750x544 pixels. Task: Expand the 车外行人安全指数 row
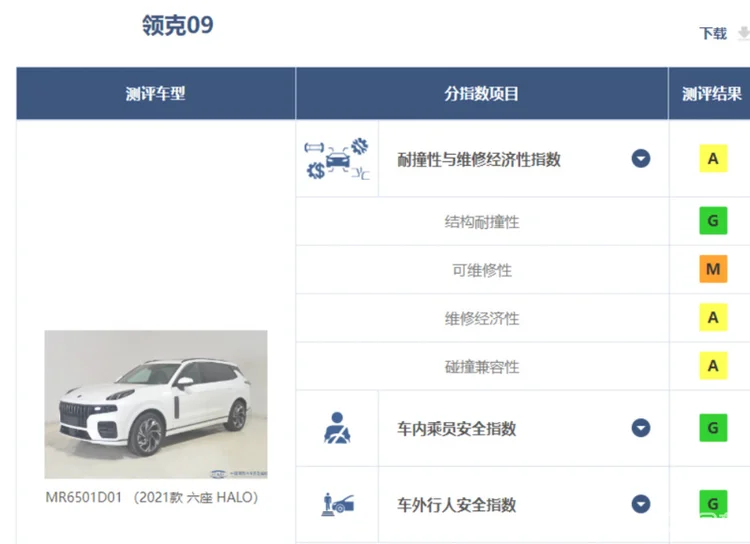641,504
